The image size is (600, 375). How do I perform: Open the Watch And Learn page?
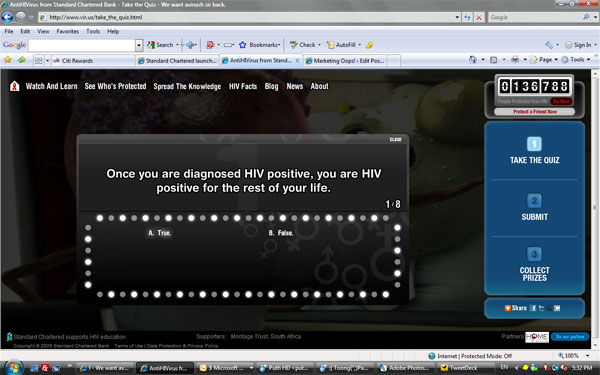pos(51,86)
